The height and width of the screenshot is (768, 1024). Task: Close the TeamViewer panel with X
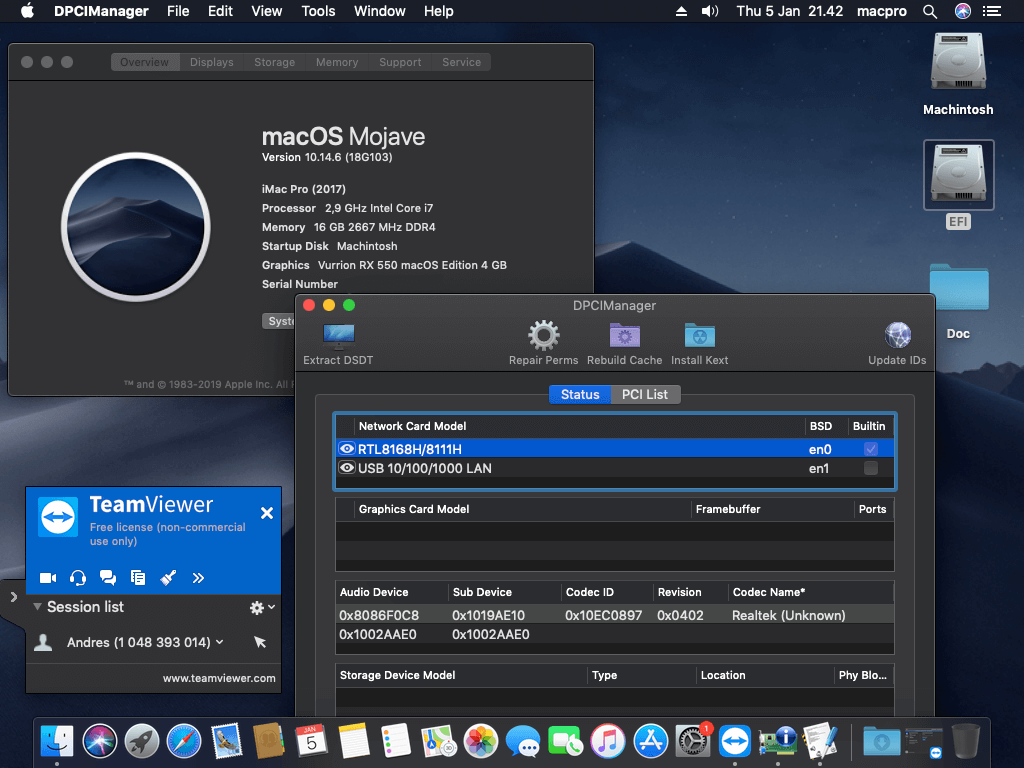[x=266, y=513]
